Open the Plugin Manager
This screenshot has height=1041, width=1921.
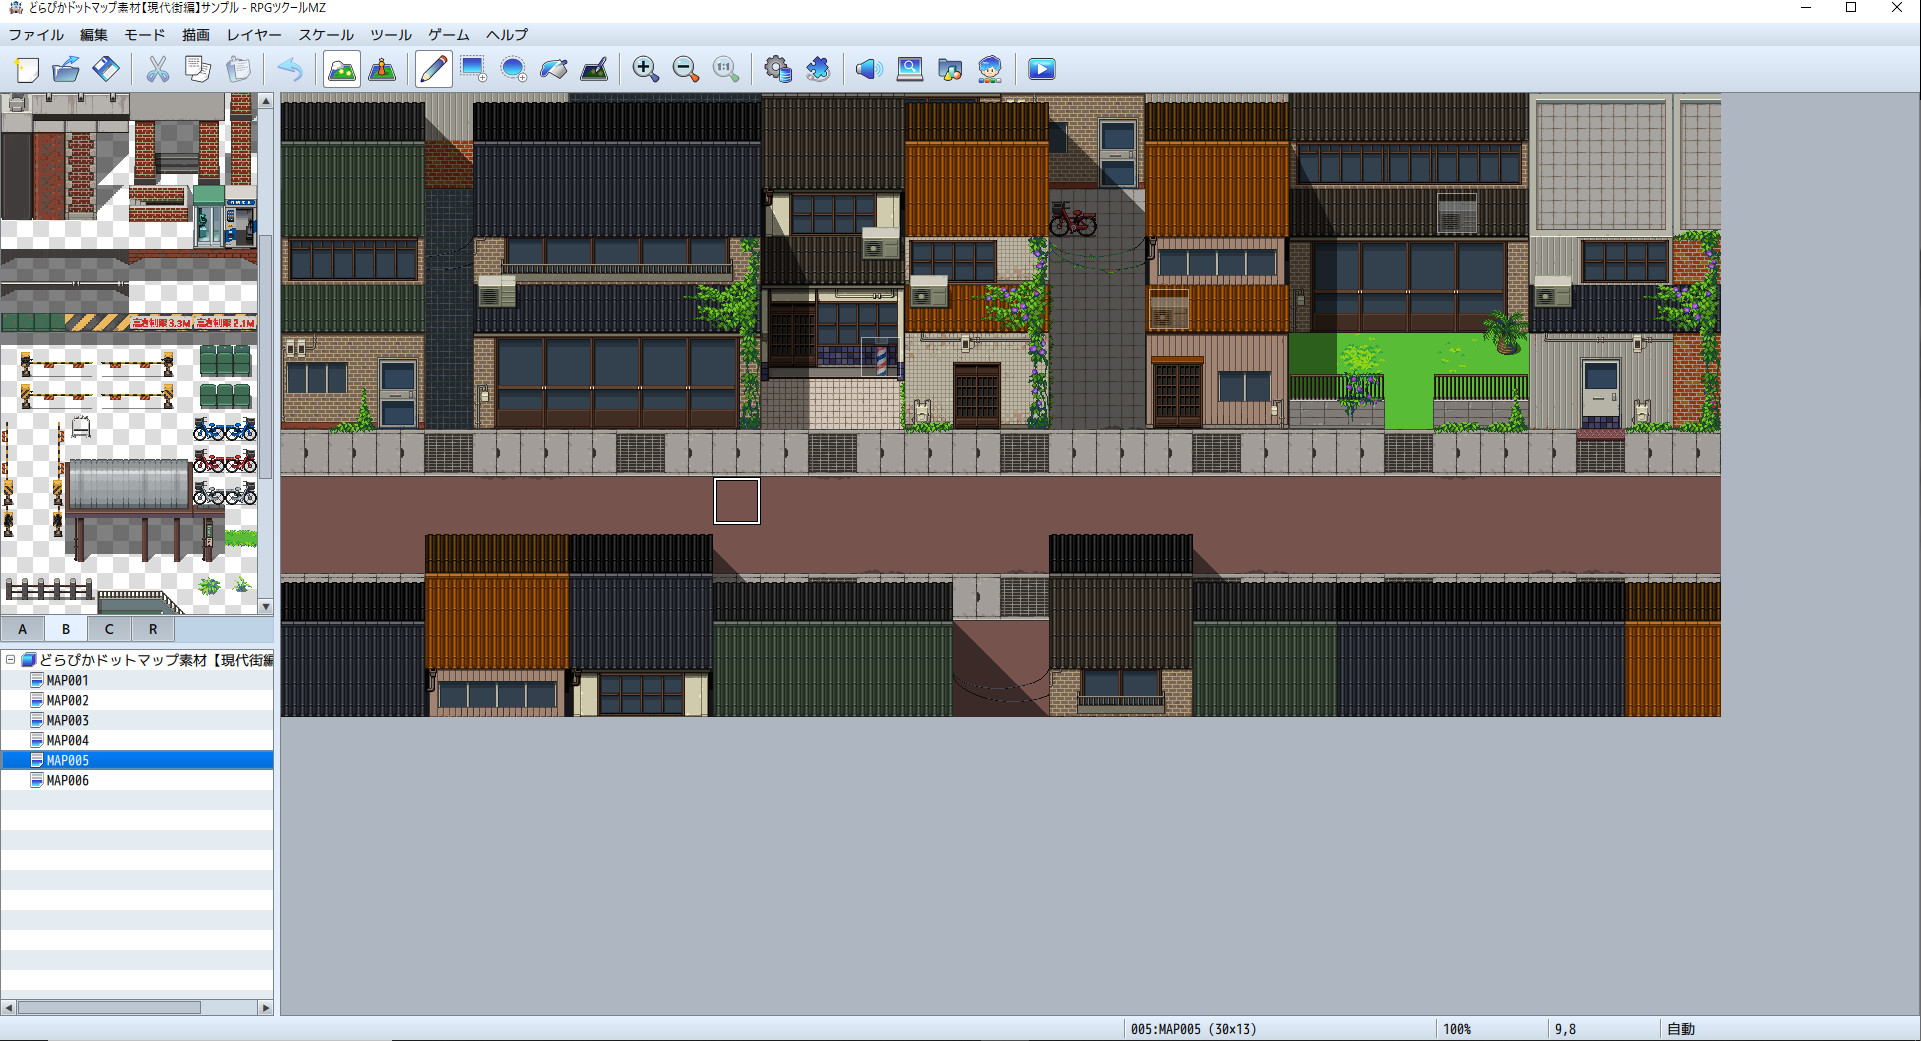pyautogui.click(x=819, y=69)
